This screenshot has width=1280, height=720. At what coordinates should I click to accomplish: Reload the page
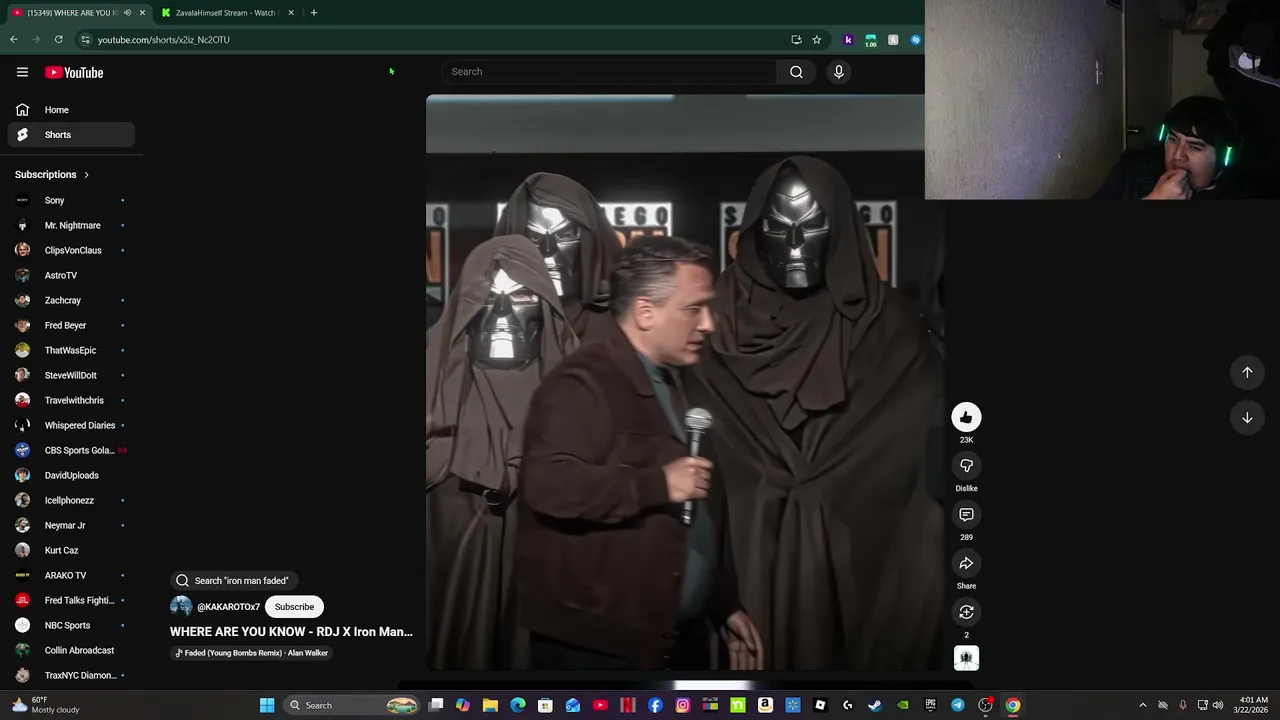[59, 40]
